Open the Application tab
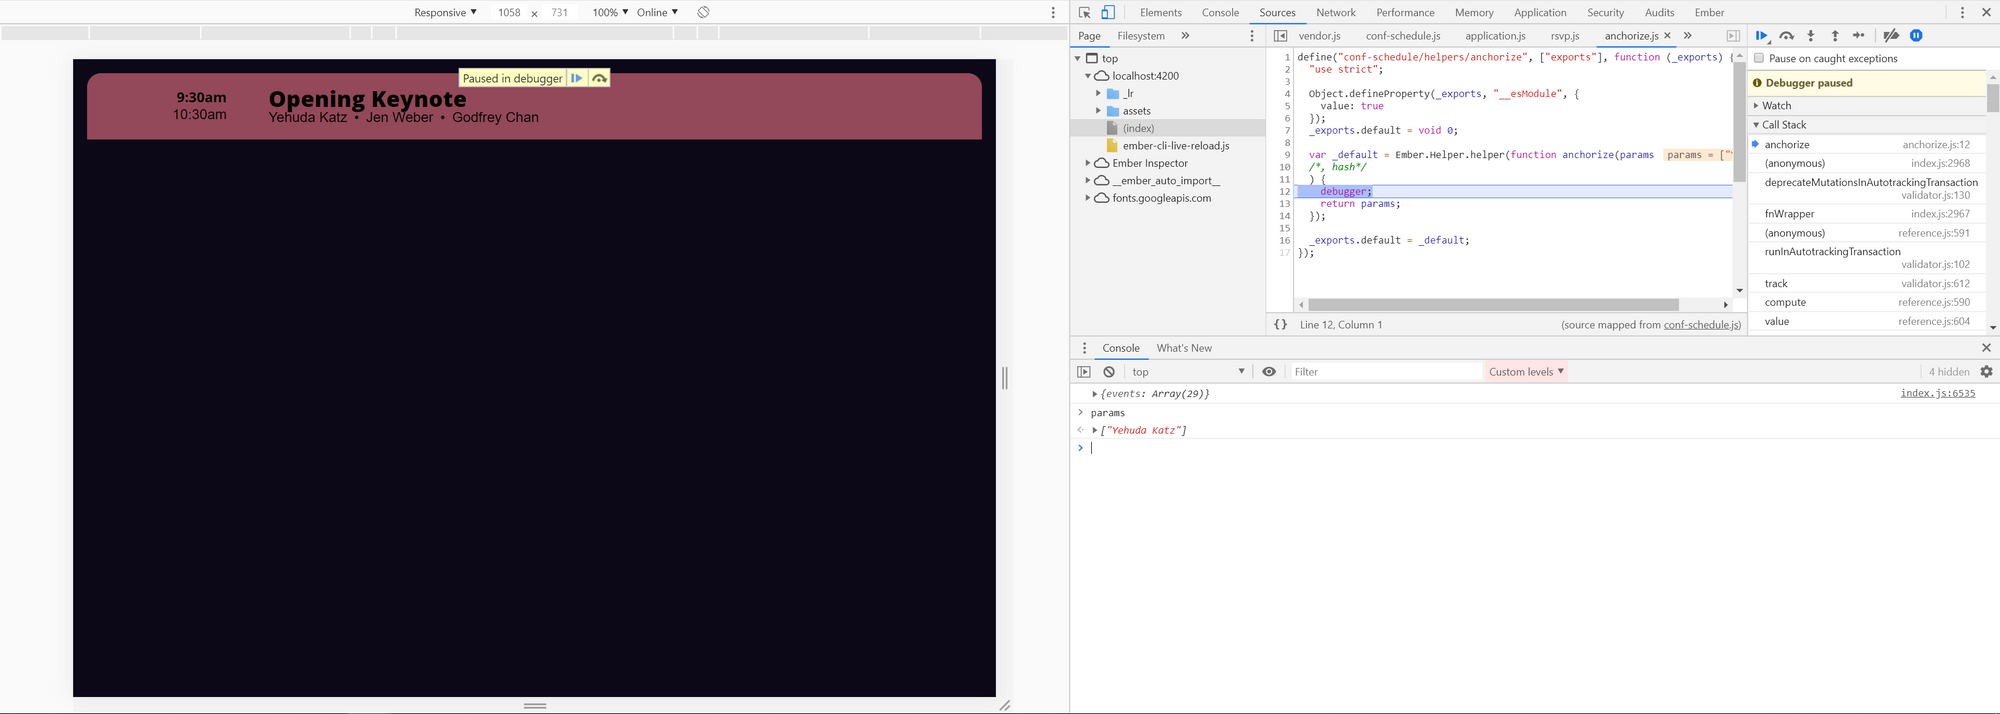The height and width of the screenshot is (714, 2000). point(1539,12)
